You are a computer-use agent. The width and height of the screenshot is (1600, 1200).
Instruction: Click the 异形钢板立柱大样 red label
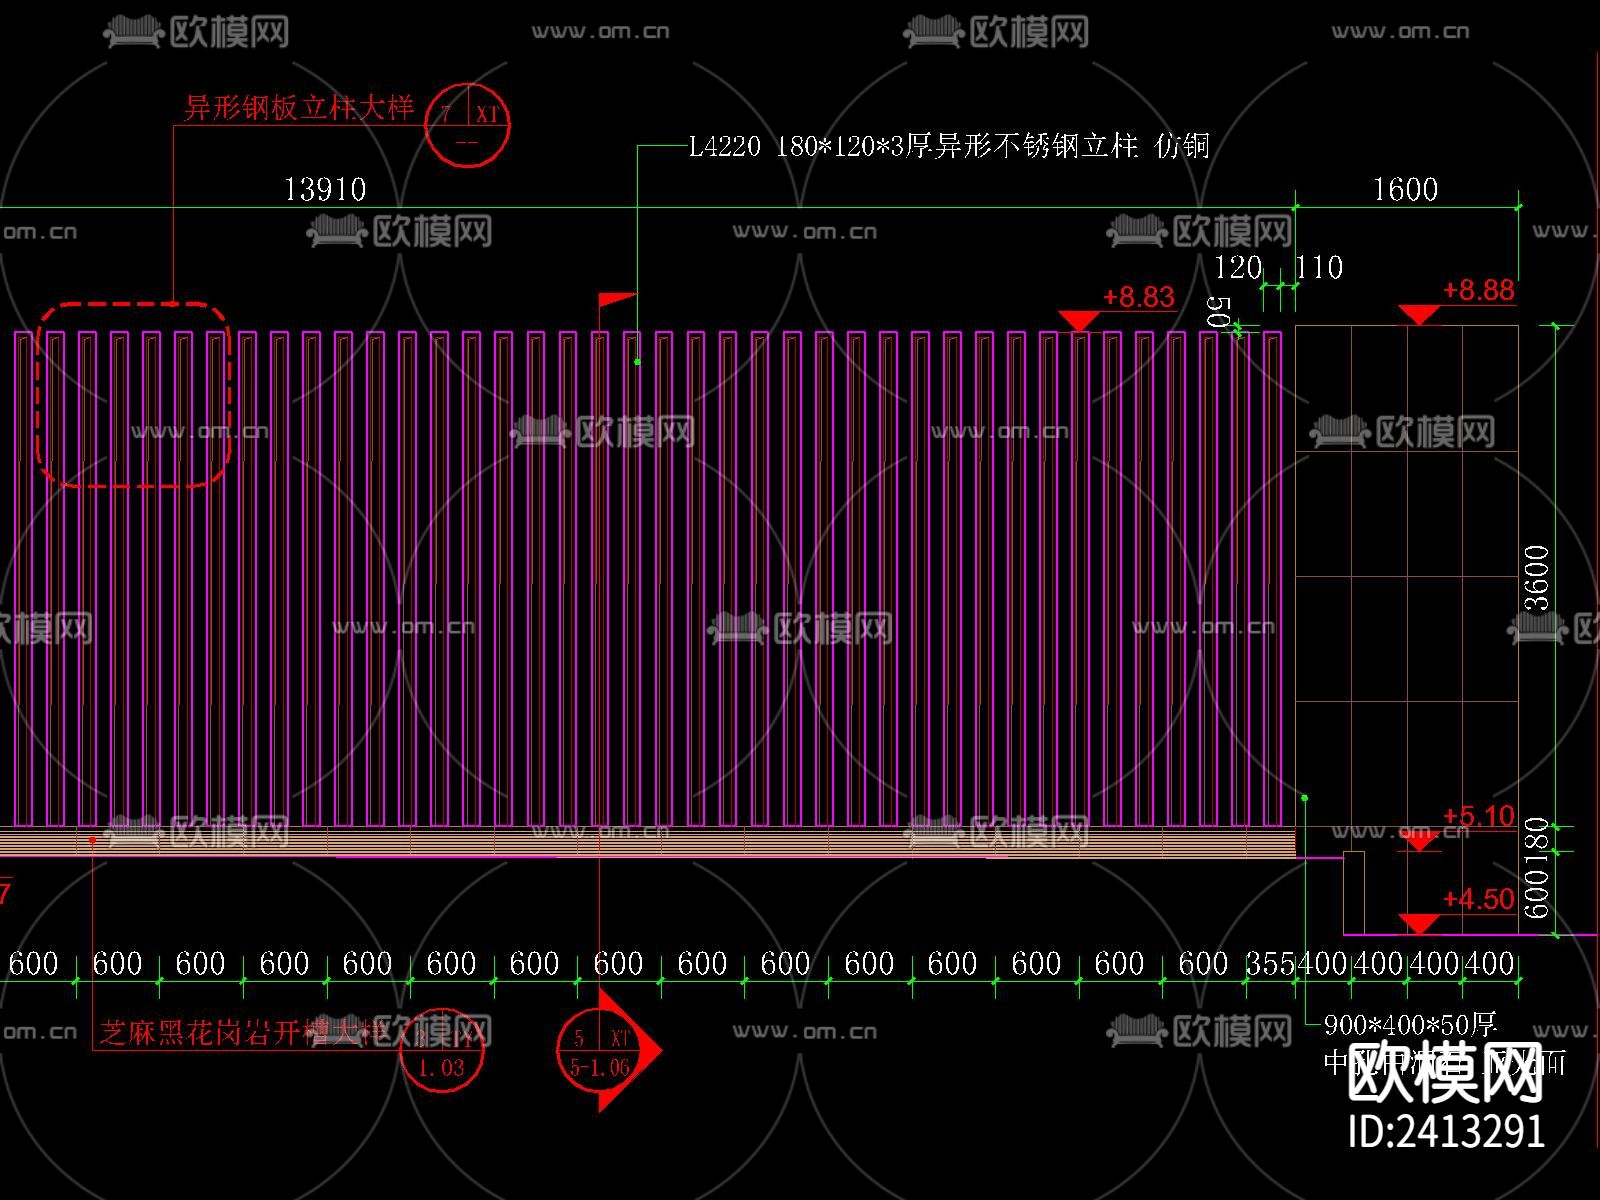click(x=299, y=108)
